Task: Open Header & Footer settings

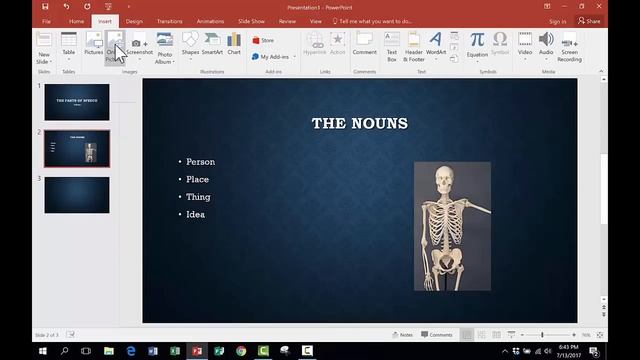Action: 414,47
